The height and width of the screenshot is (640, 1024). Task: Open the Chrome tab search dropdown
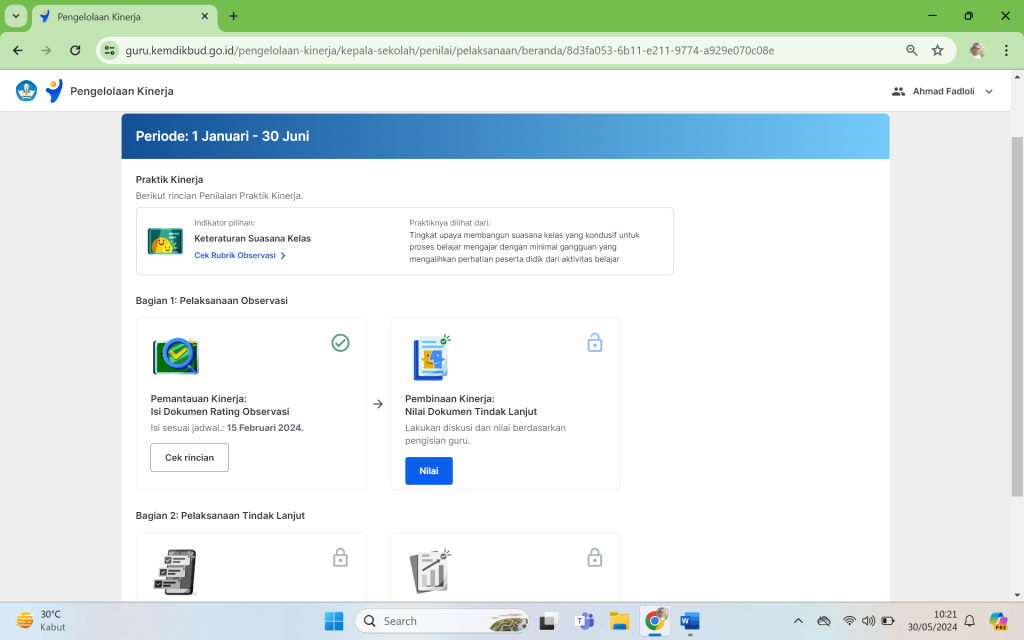[x=16, y=16]
